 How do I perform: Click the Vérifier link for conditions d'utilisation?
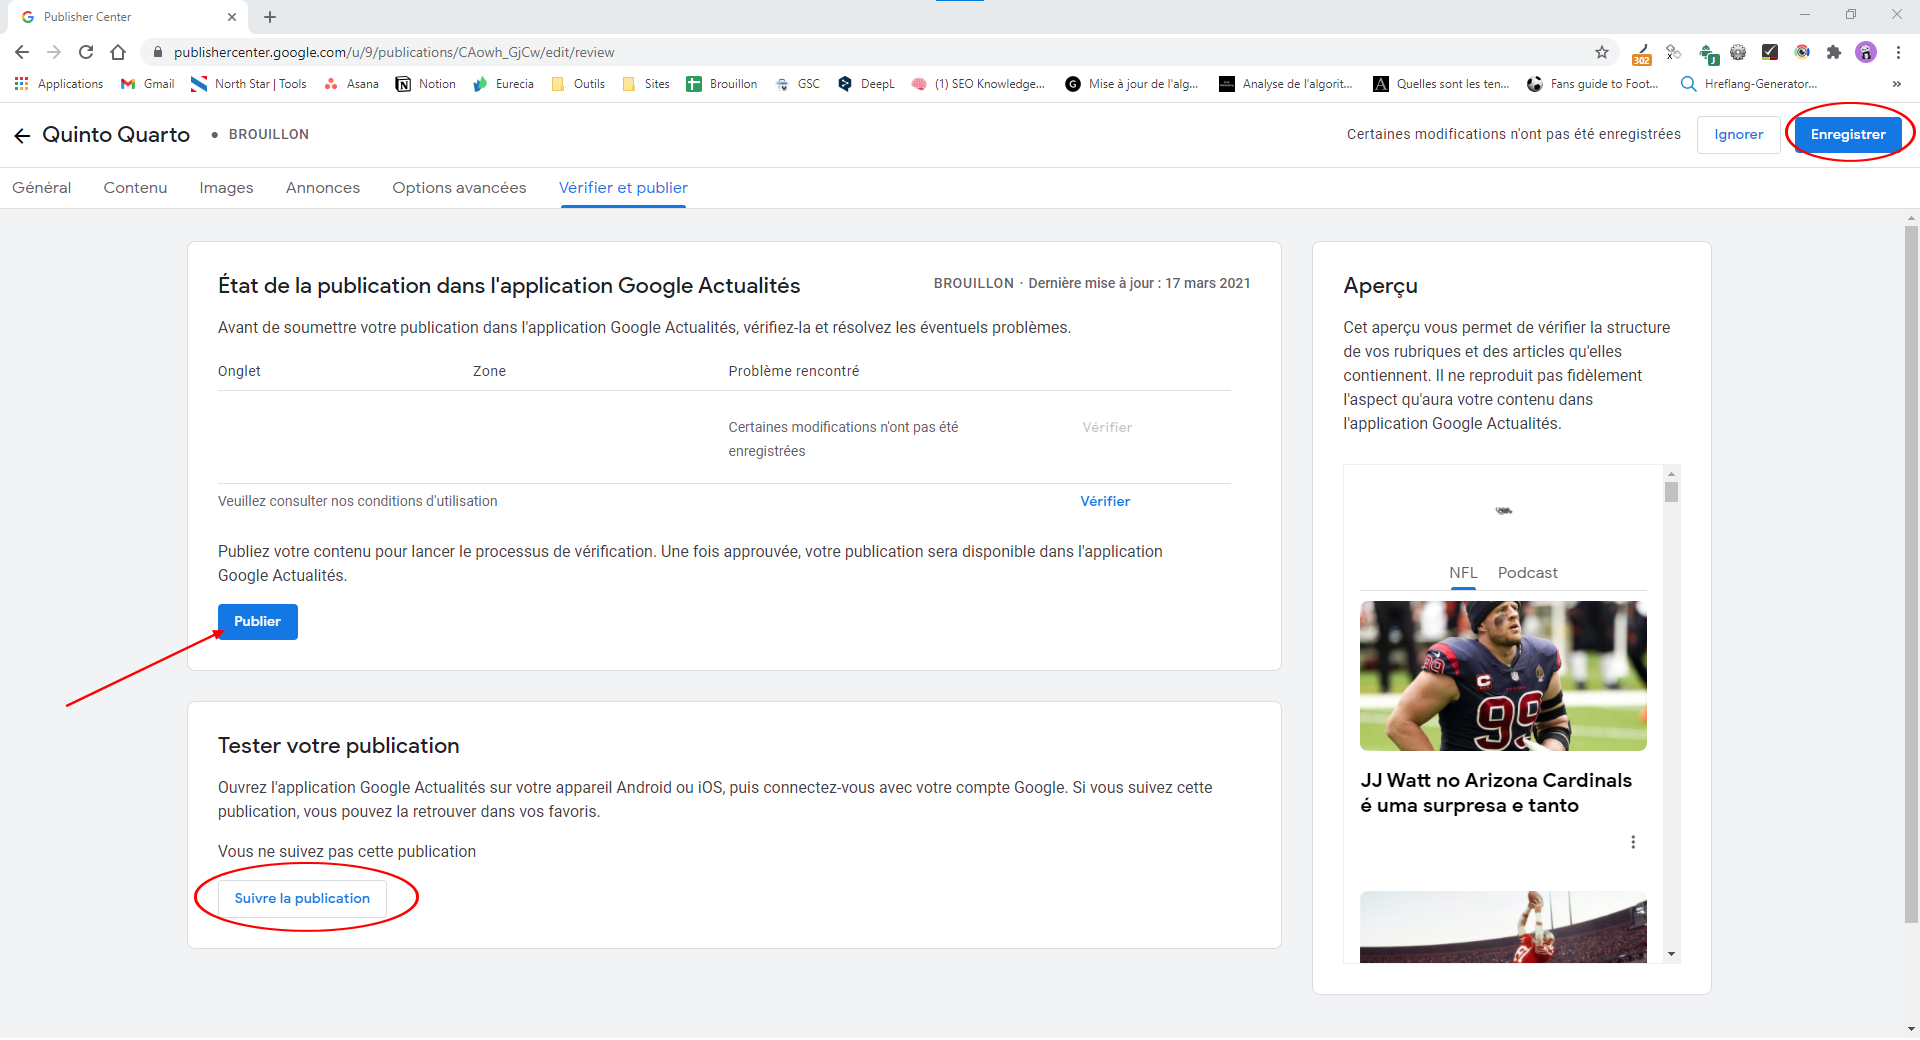(1105, 501)
